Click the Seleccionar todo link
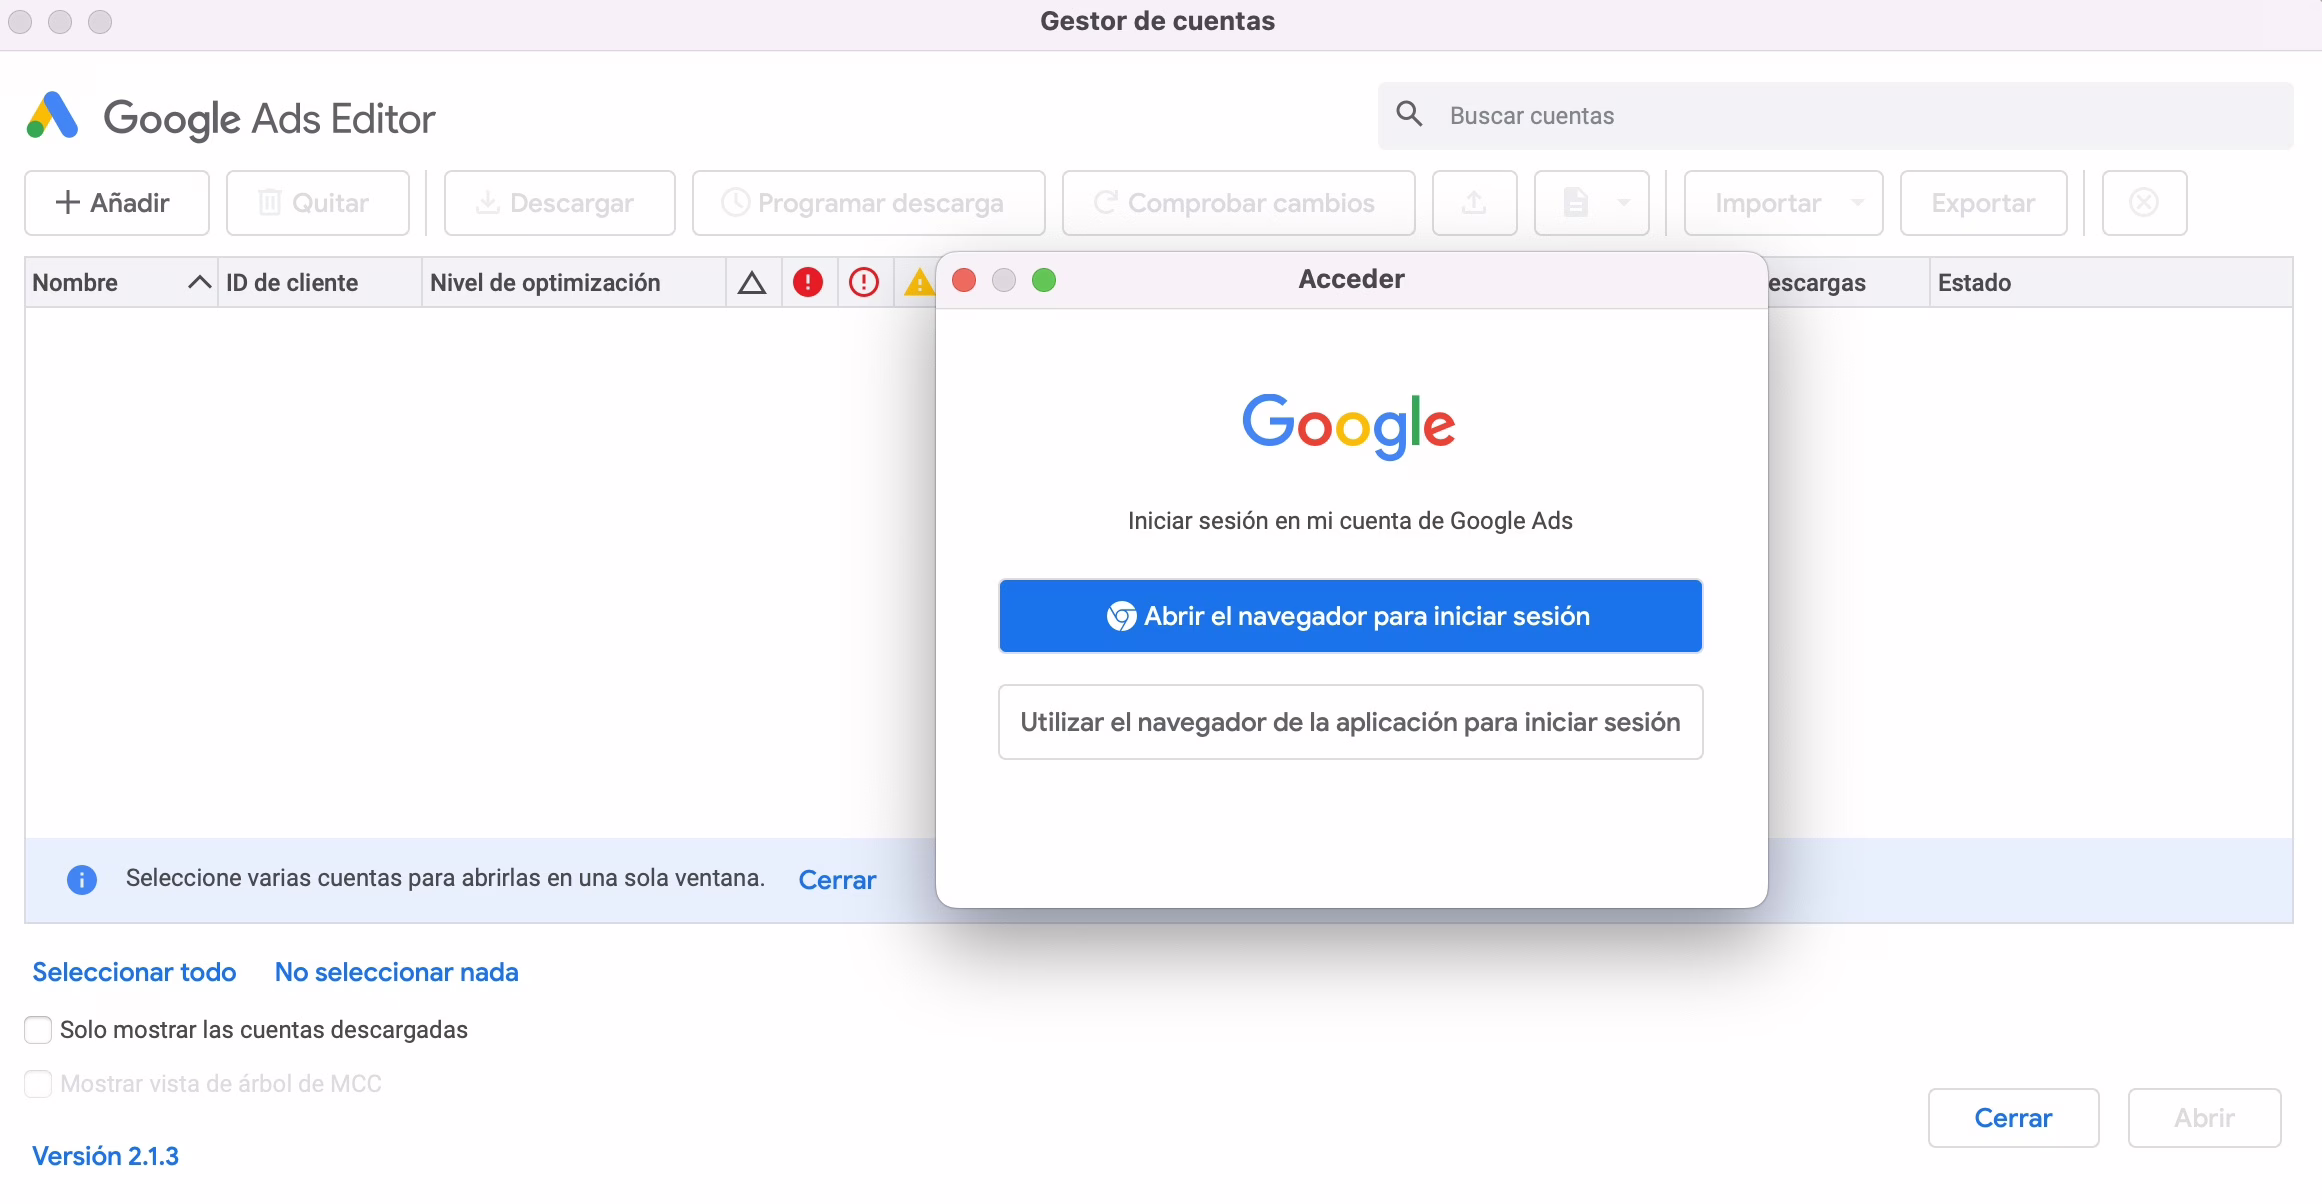The image size is (2322, 1204). [x=134, y=972]
